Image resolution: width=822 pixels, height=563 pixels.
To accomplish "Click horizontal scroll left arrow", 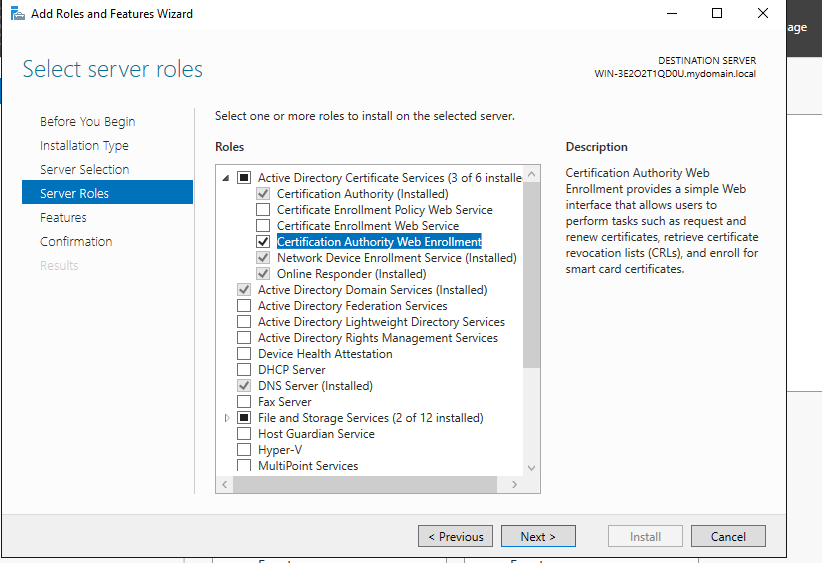I will [x=224, y=484].
